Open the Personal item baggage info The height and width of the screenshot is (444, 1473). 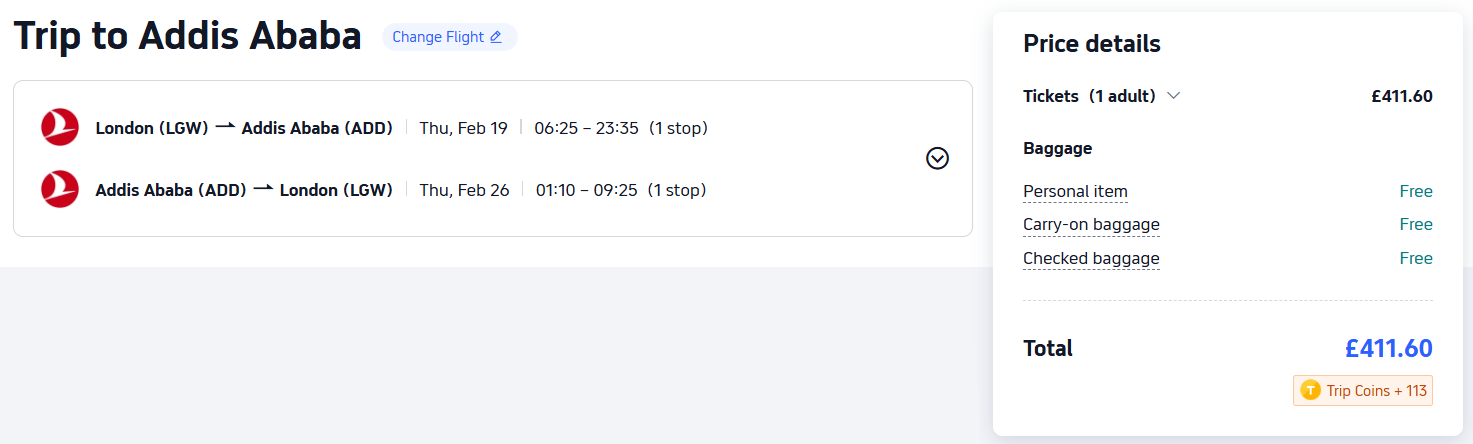pyautogui.click(x=1075, y=192)
